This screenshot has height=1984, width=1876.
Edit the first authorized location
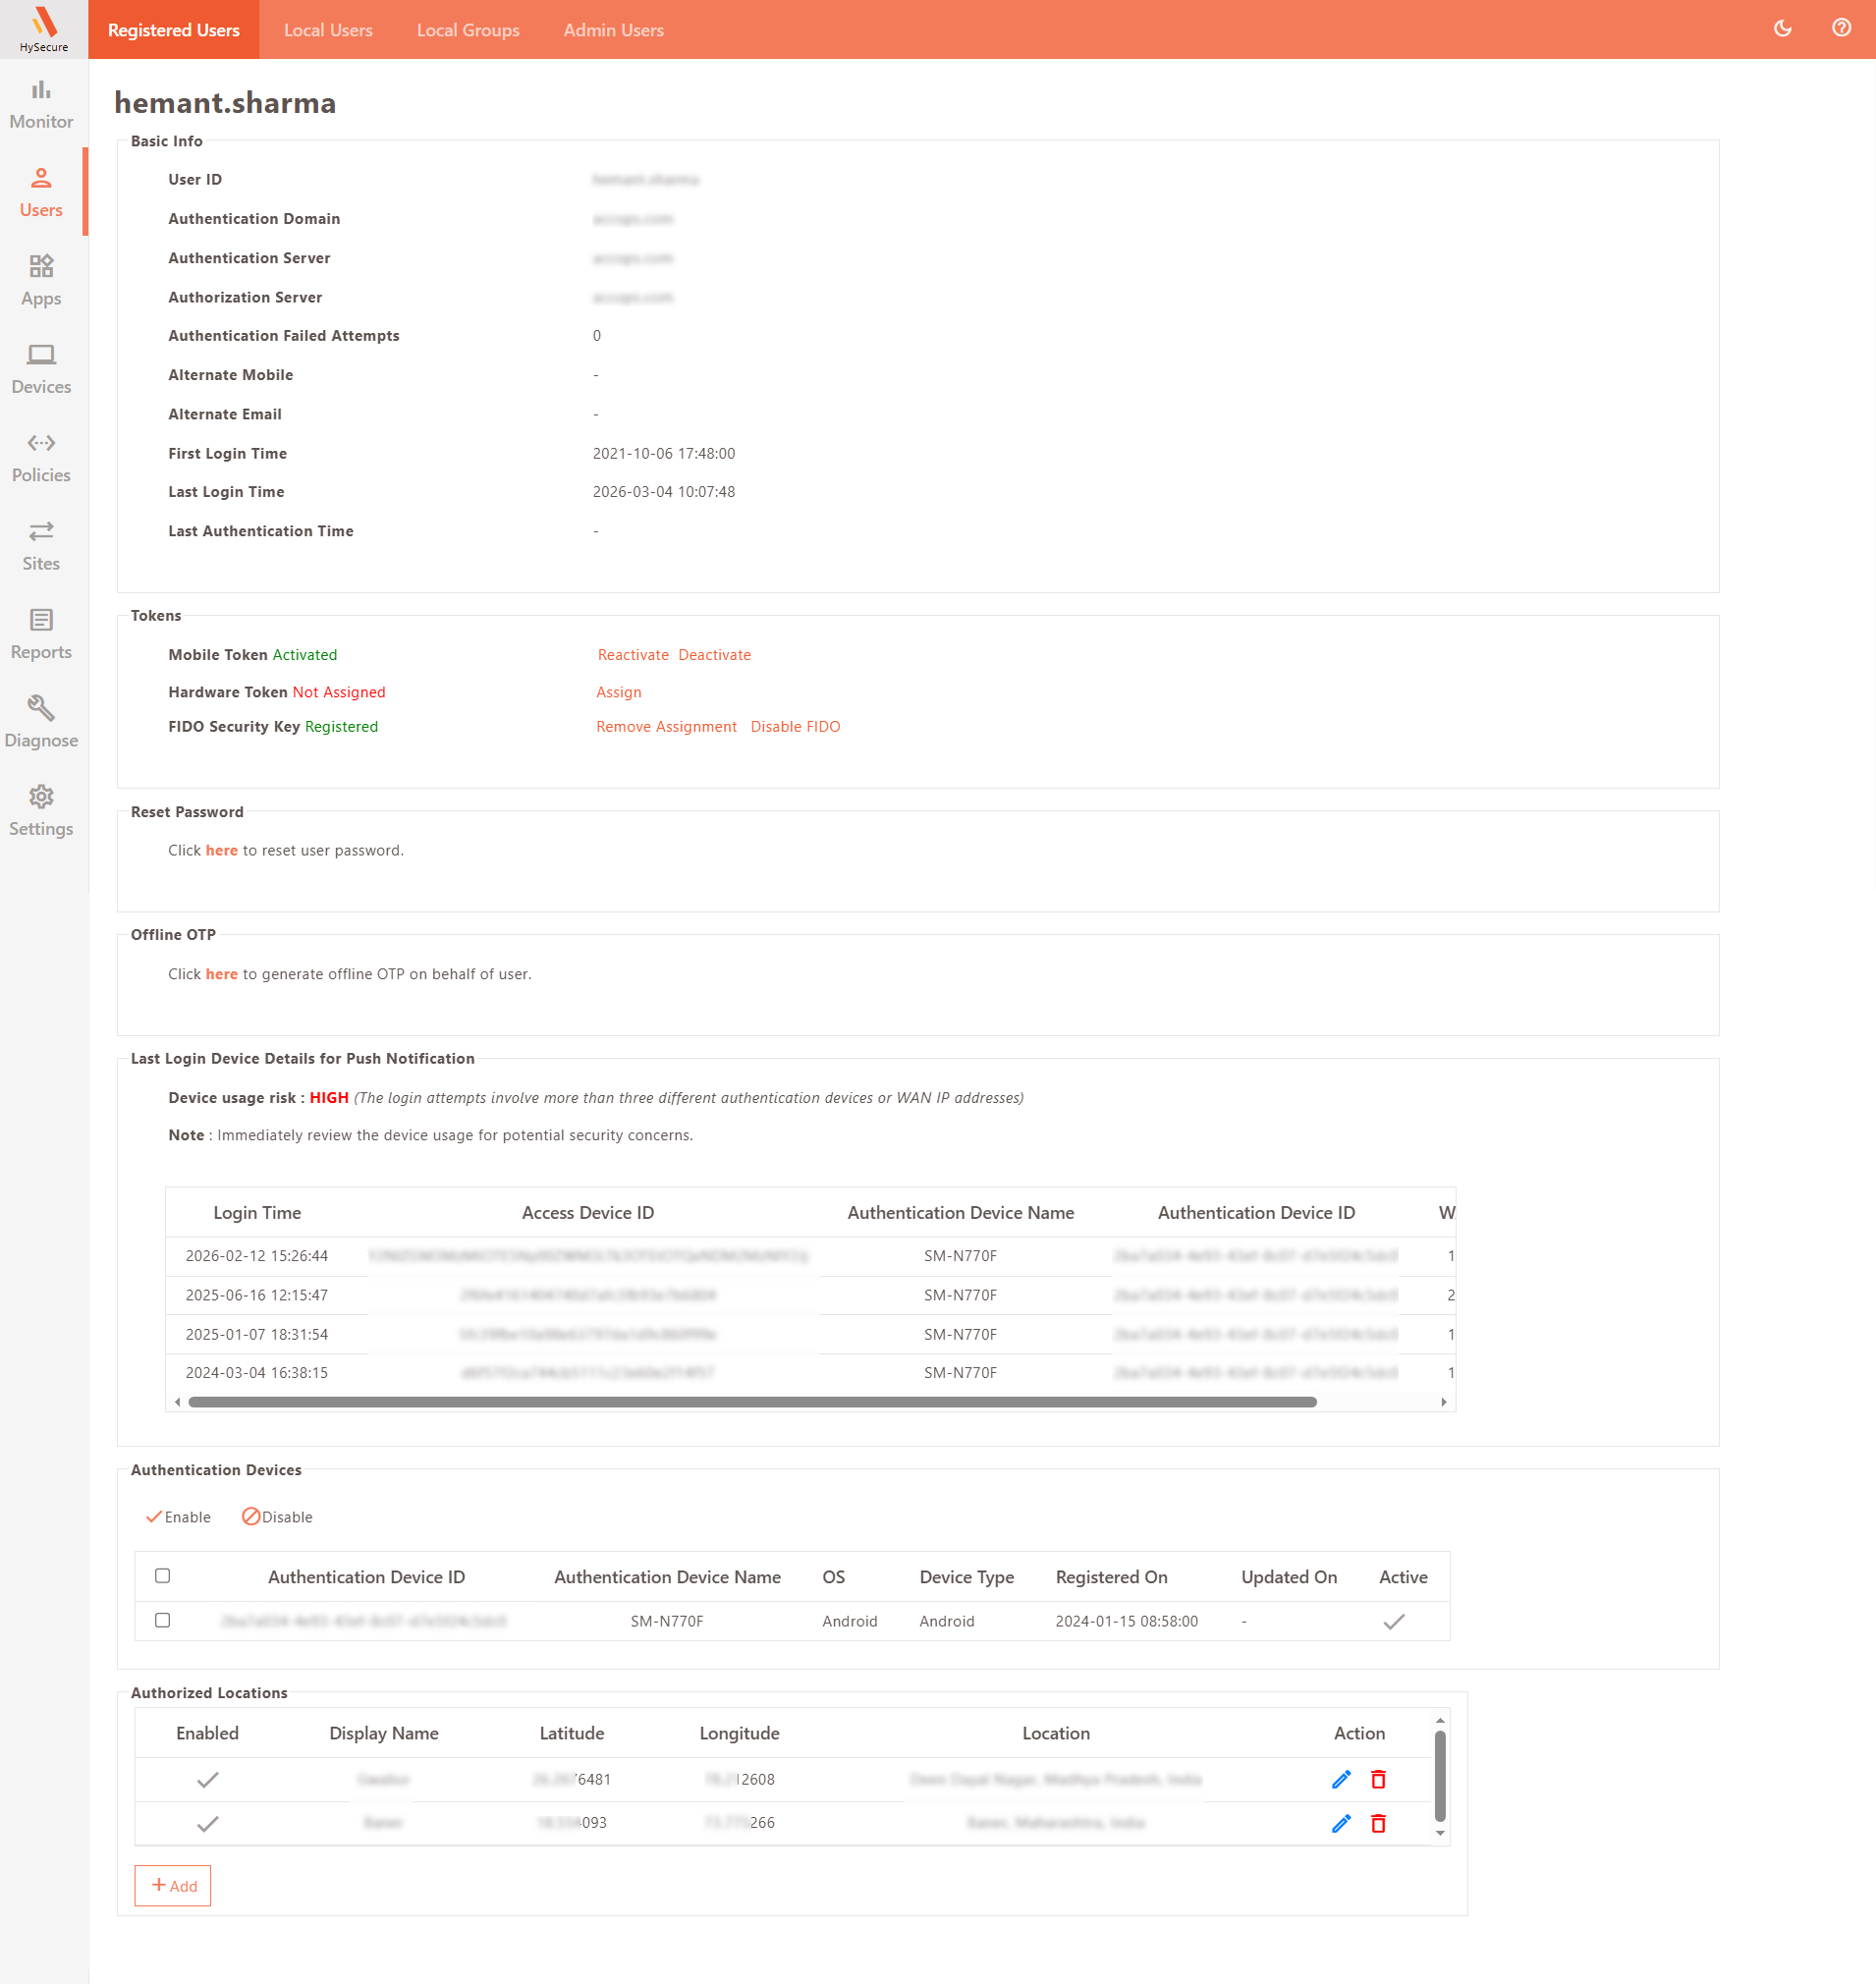click(1341, 1779)
